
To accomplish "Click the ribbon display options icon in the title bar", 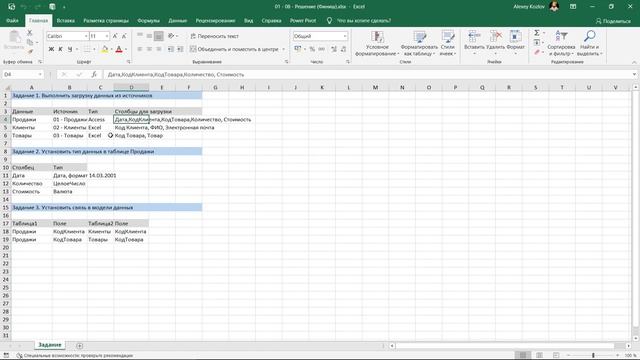I will click(573, 7).
